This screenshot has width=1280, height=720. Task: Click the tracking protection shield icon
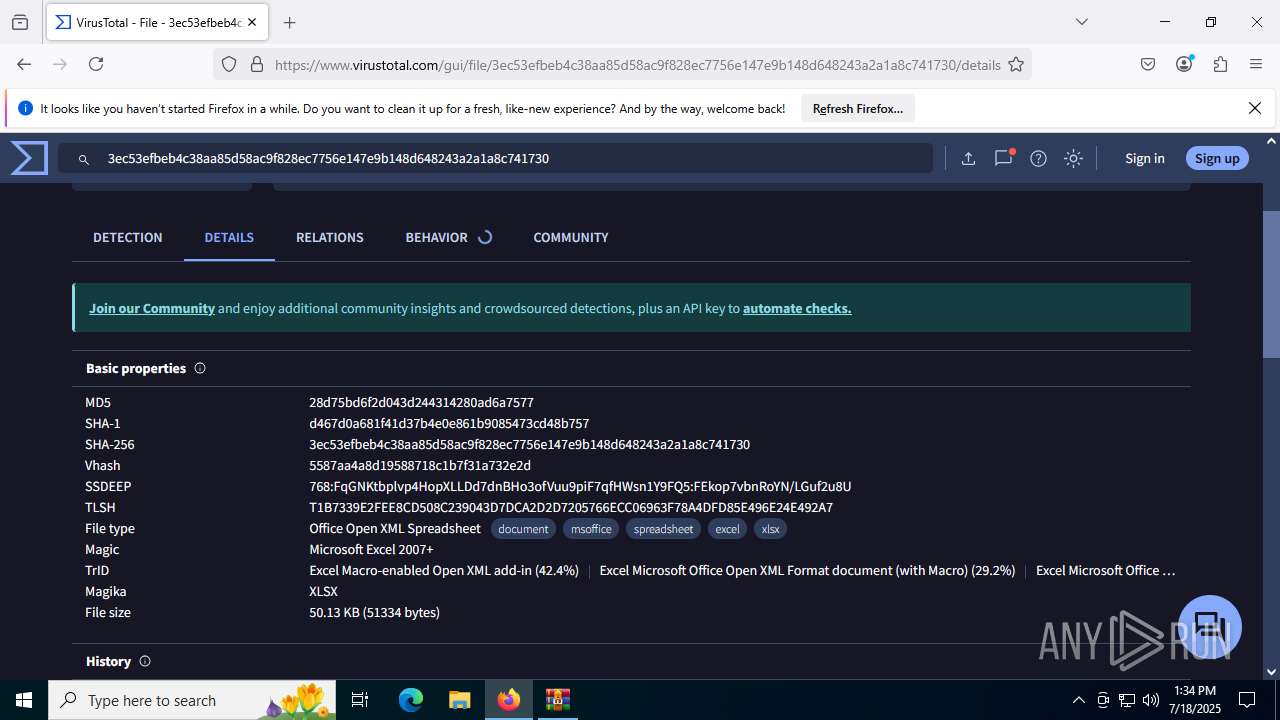click(x=229, y=64)
